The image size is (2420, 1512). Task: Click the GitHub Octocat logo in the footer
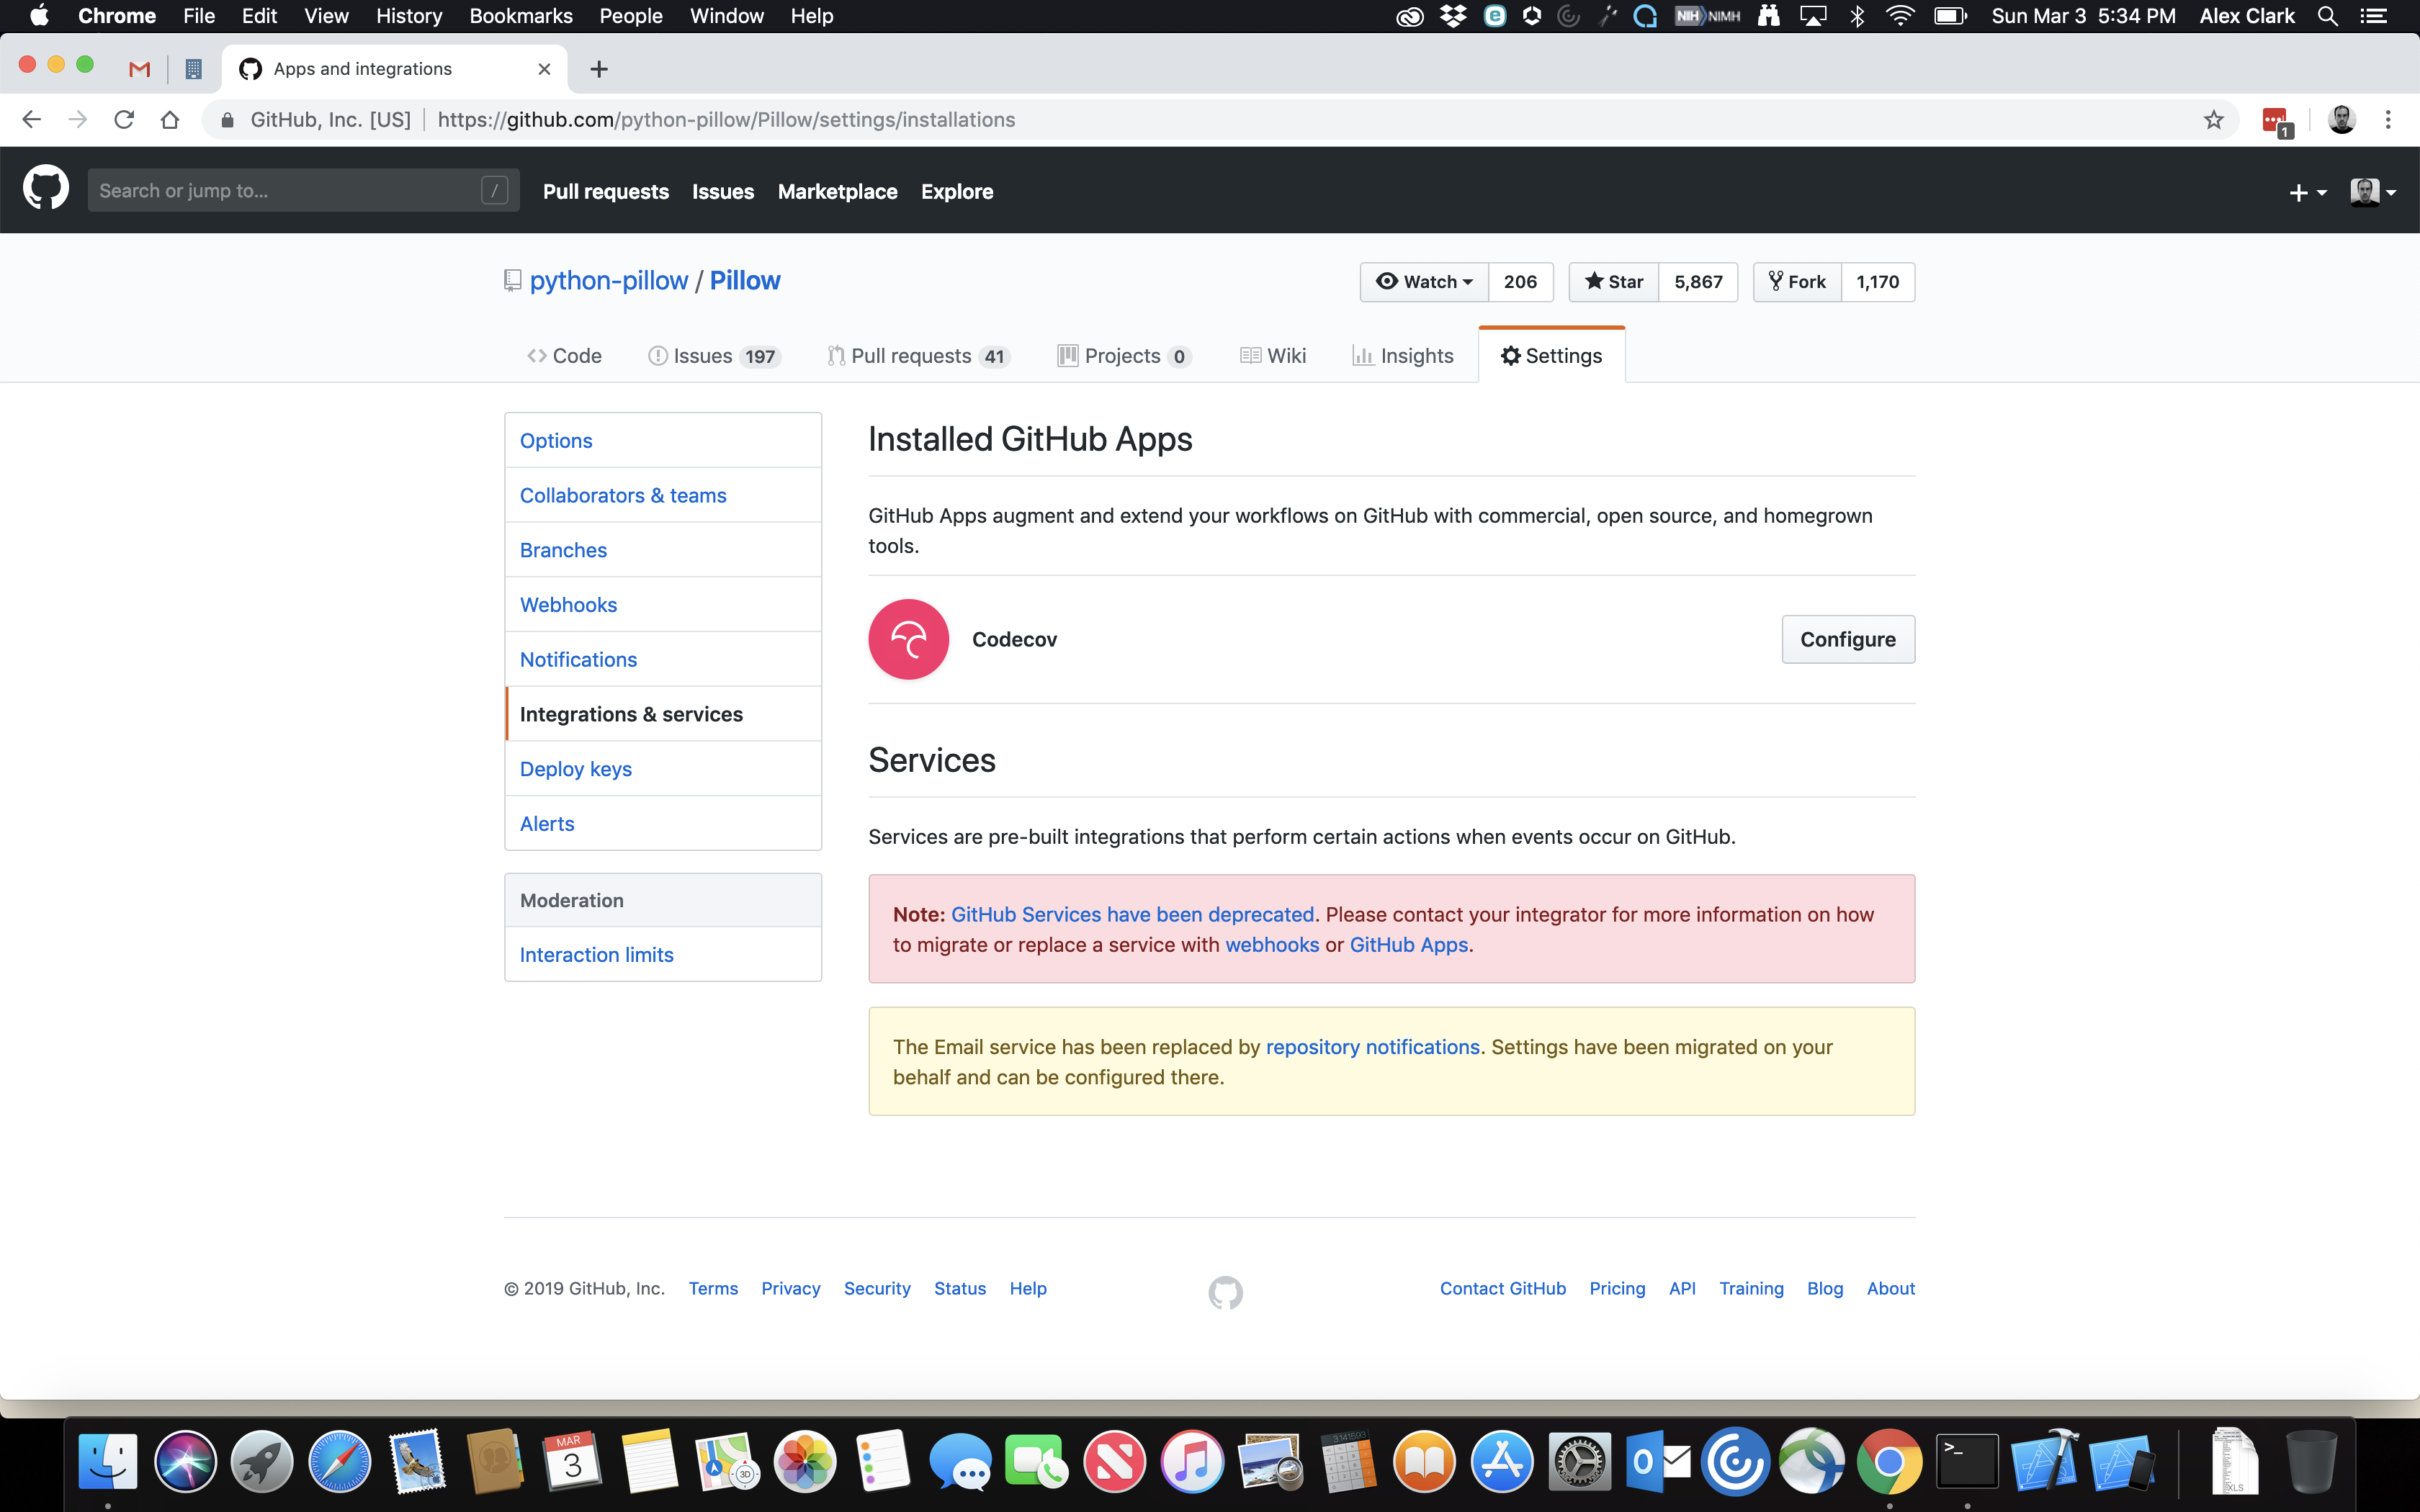[x=1225, y=1292]
